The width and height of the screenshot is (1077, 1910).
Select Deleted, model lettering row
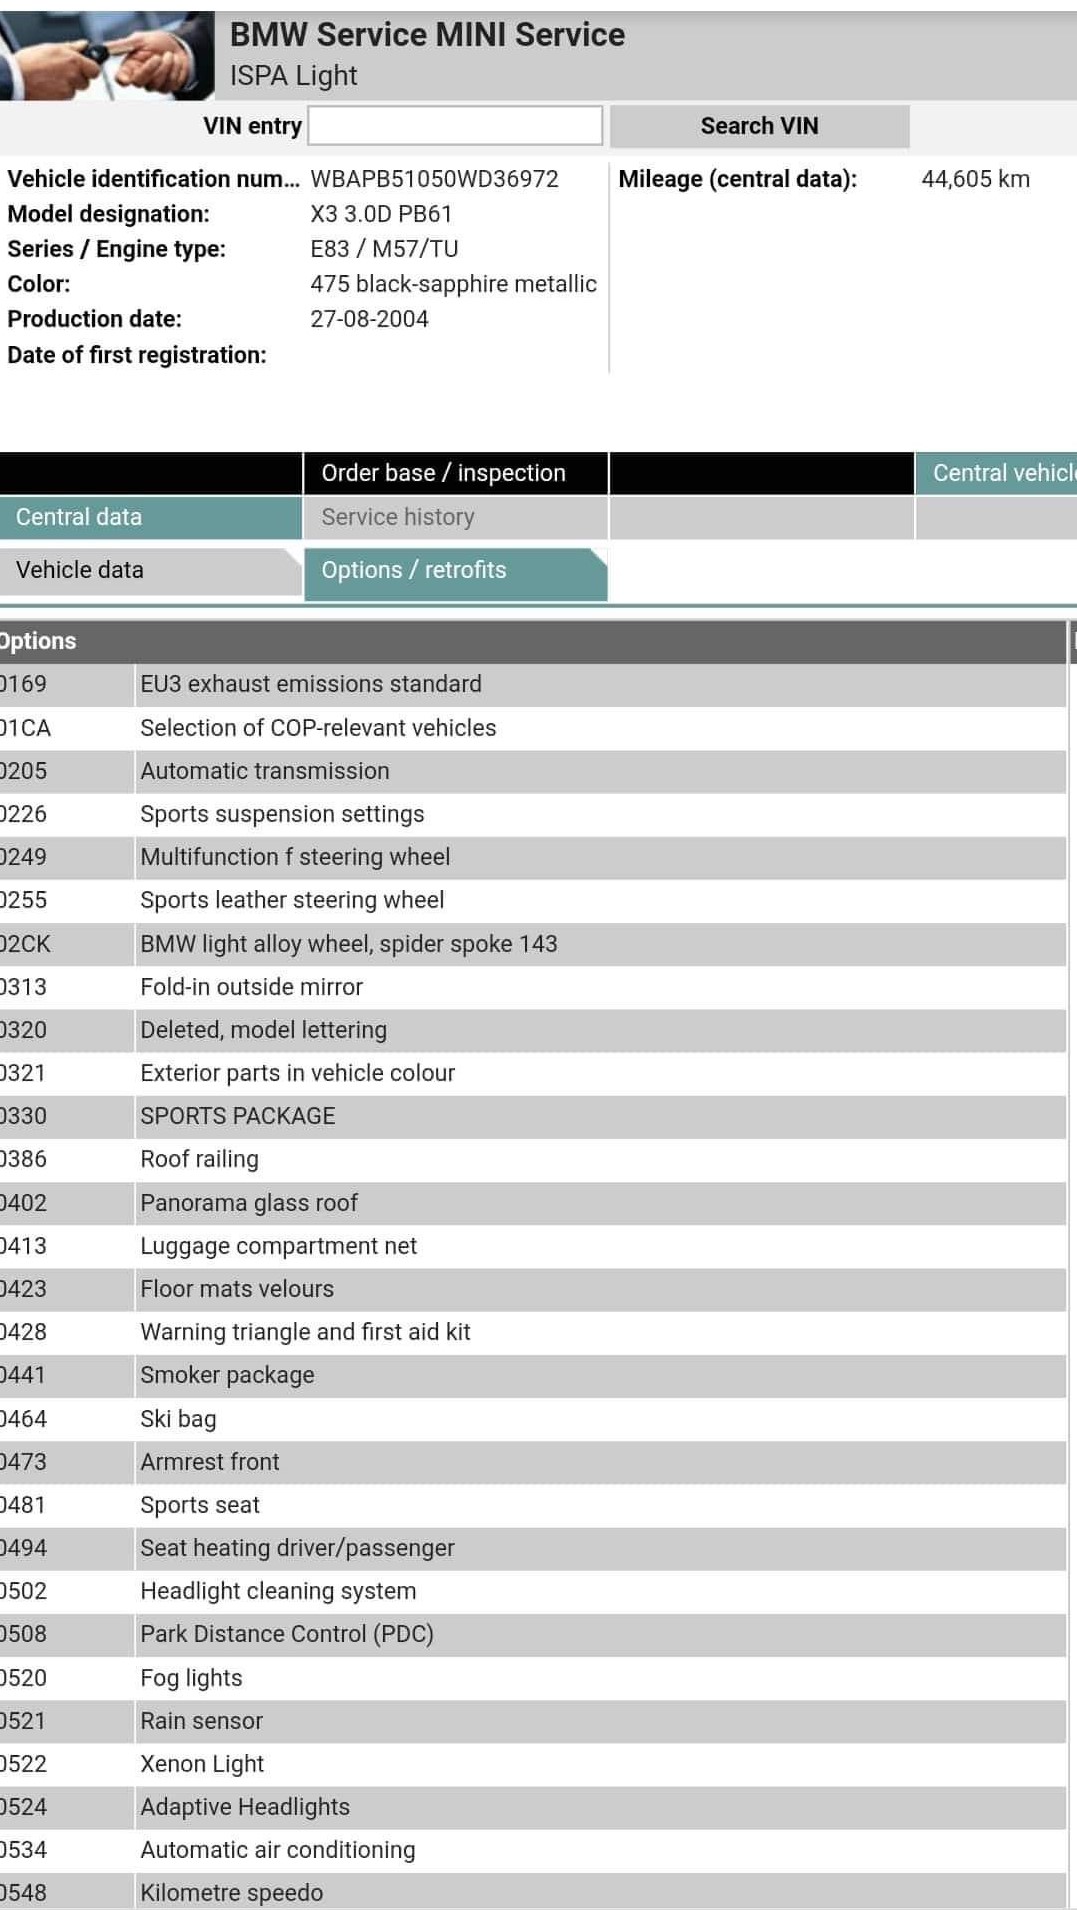coord(533,1030)
